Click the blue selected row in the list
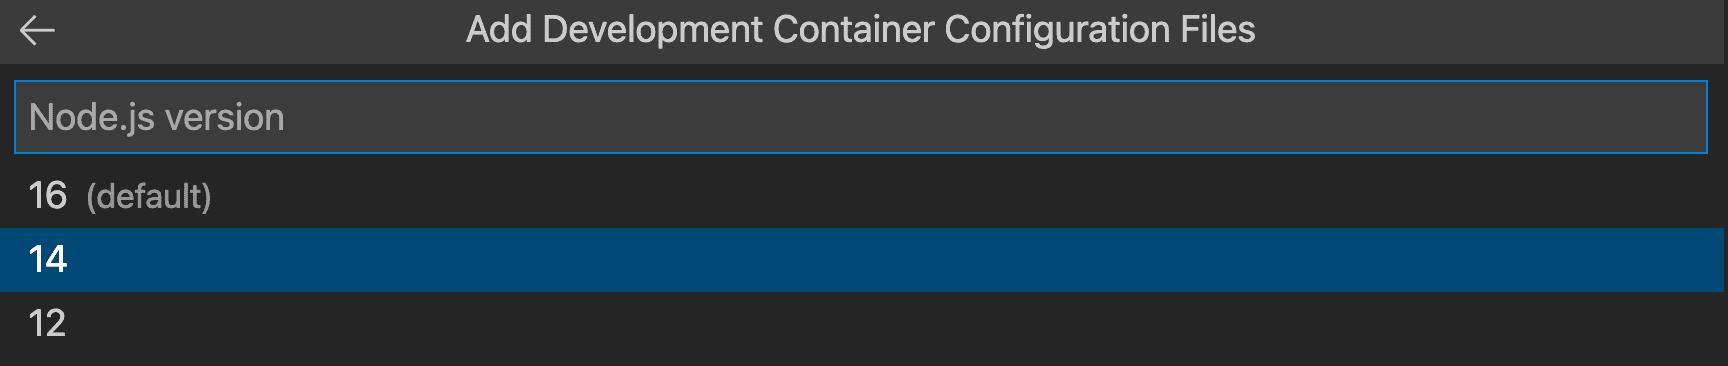 (x=864, y=260)
